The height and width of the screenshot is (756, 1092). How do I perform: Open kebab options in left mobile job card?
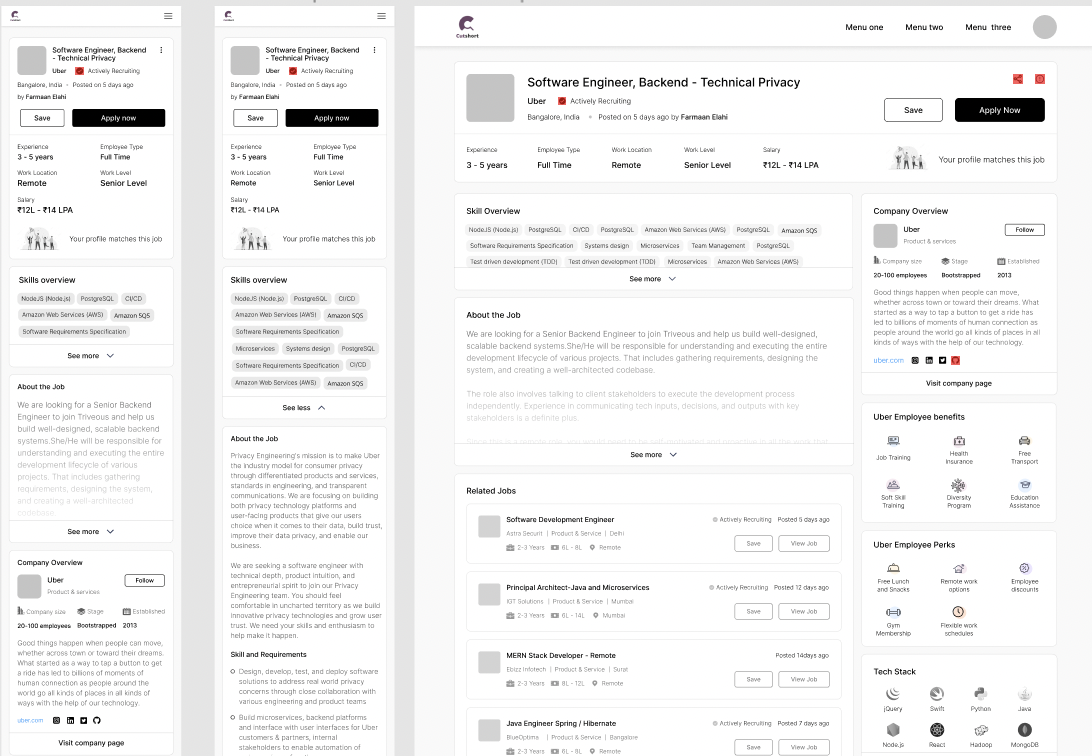pyautogui.click(x=161, y=50)
